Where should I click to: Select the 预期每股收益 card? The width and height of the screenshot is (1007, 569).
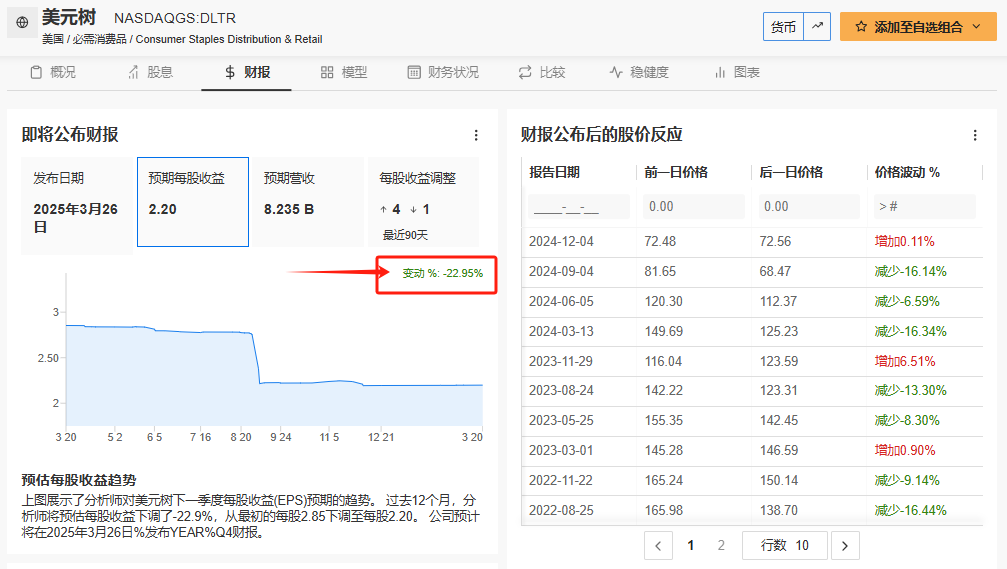pyautogui.click(x=193, y=202)
